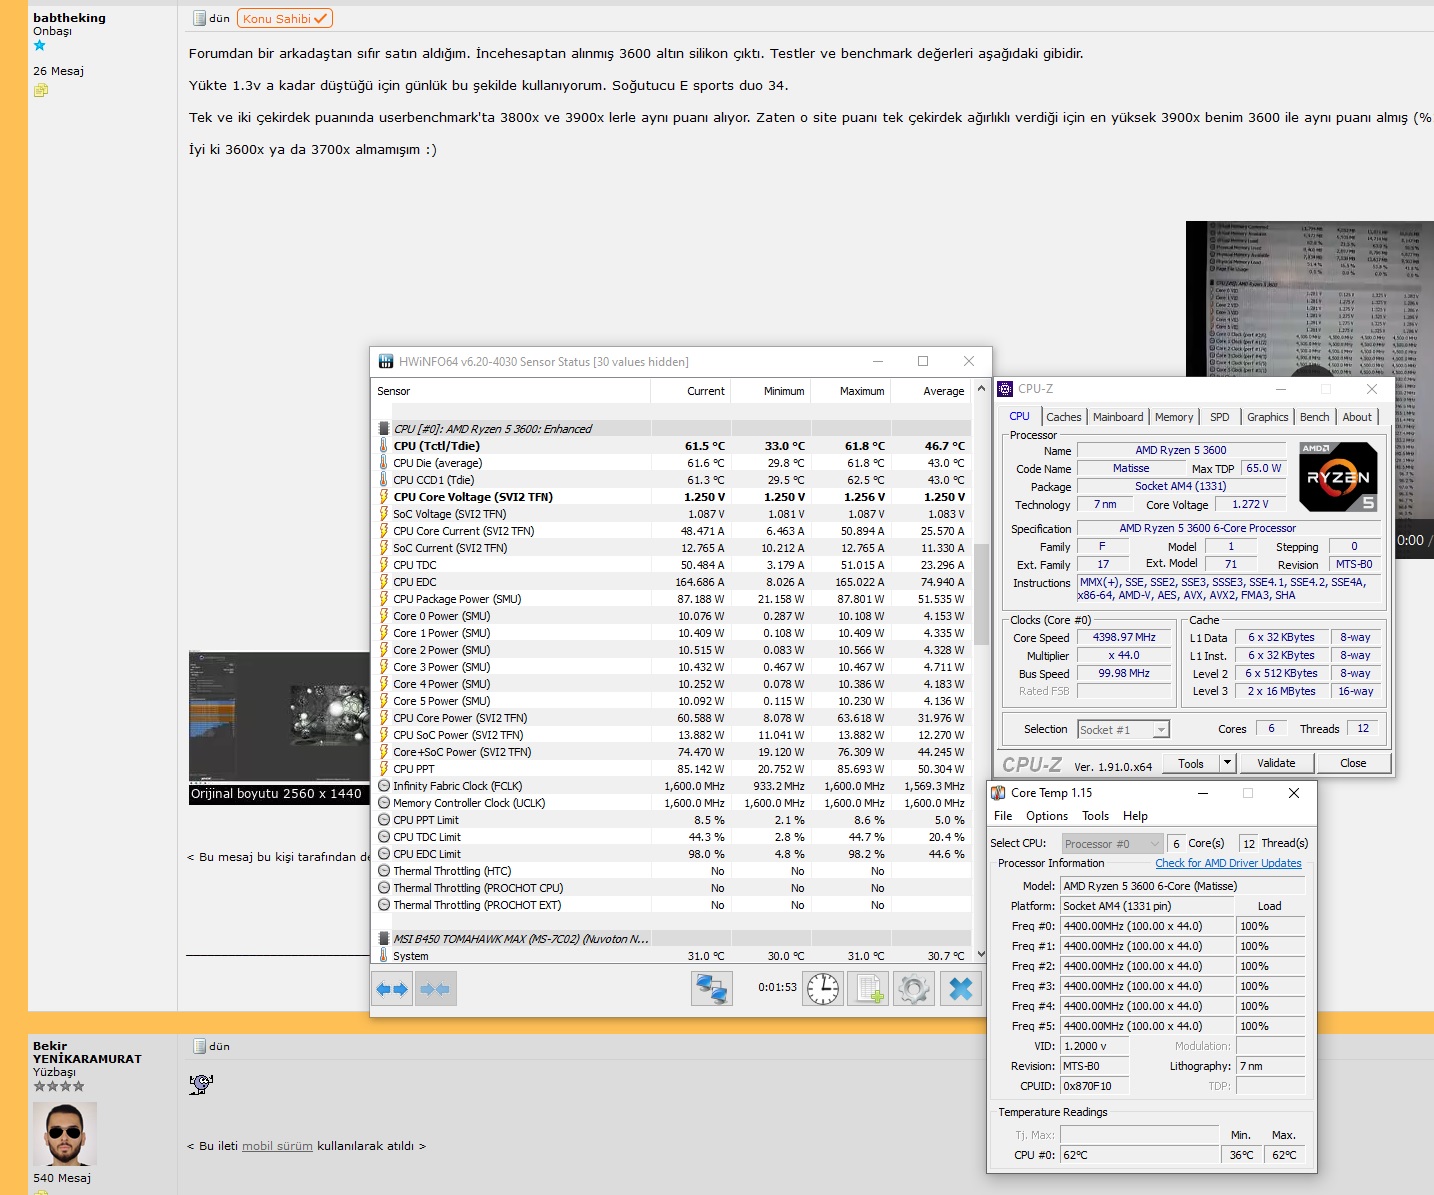Open HWiNFO network remote monitoring icon
1434x1195 pixels.
[712, 989]
